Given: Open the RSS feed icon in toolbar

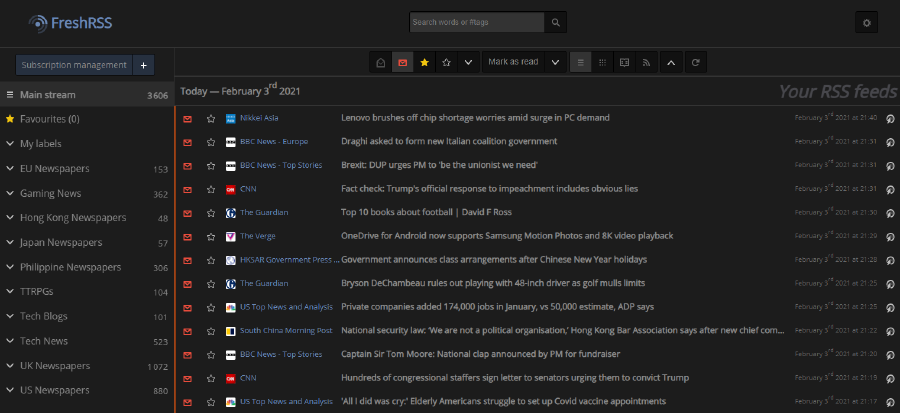Looking at the screenshot, I should [646, 63].
